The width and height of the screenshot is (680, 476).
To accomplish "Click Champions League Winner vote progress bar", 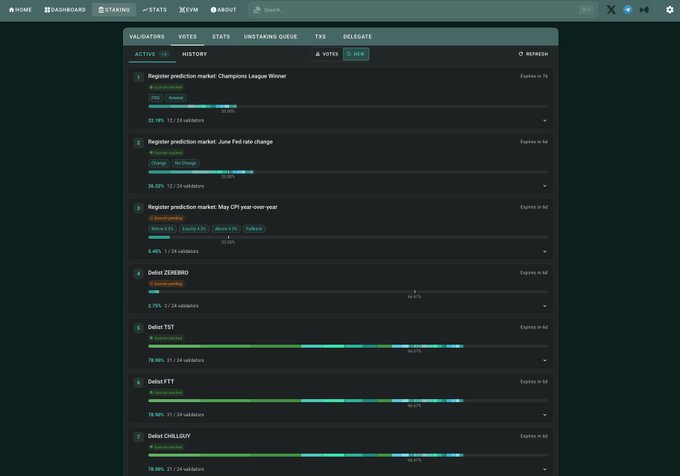I will point(348,106).
